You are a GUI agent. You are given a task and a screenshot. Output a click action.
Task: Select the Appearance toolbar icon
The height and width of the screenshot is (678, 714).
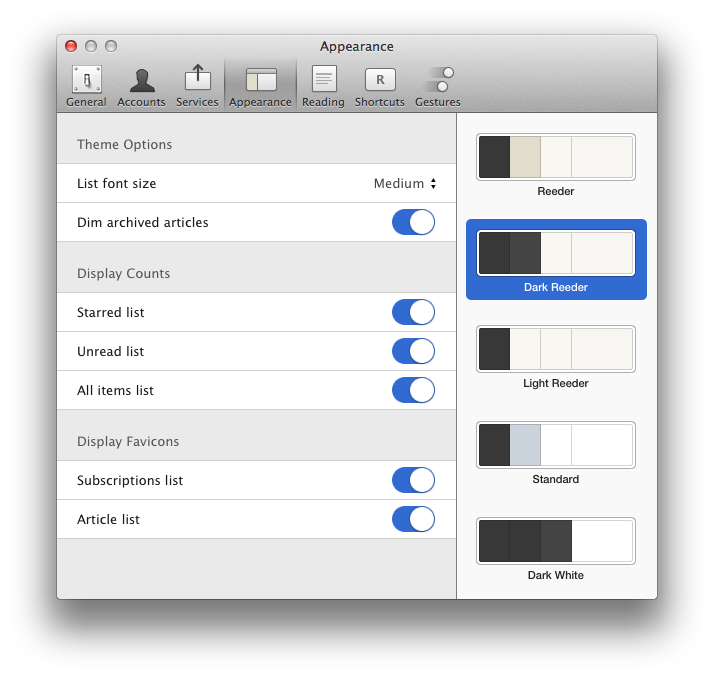pyautogui.click(x=260, y=86)
